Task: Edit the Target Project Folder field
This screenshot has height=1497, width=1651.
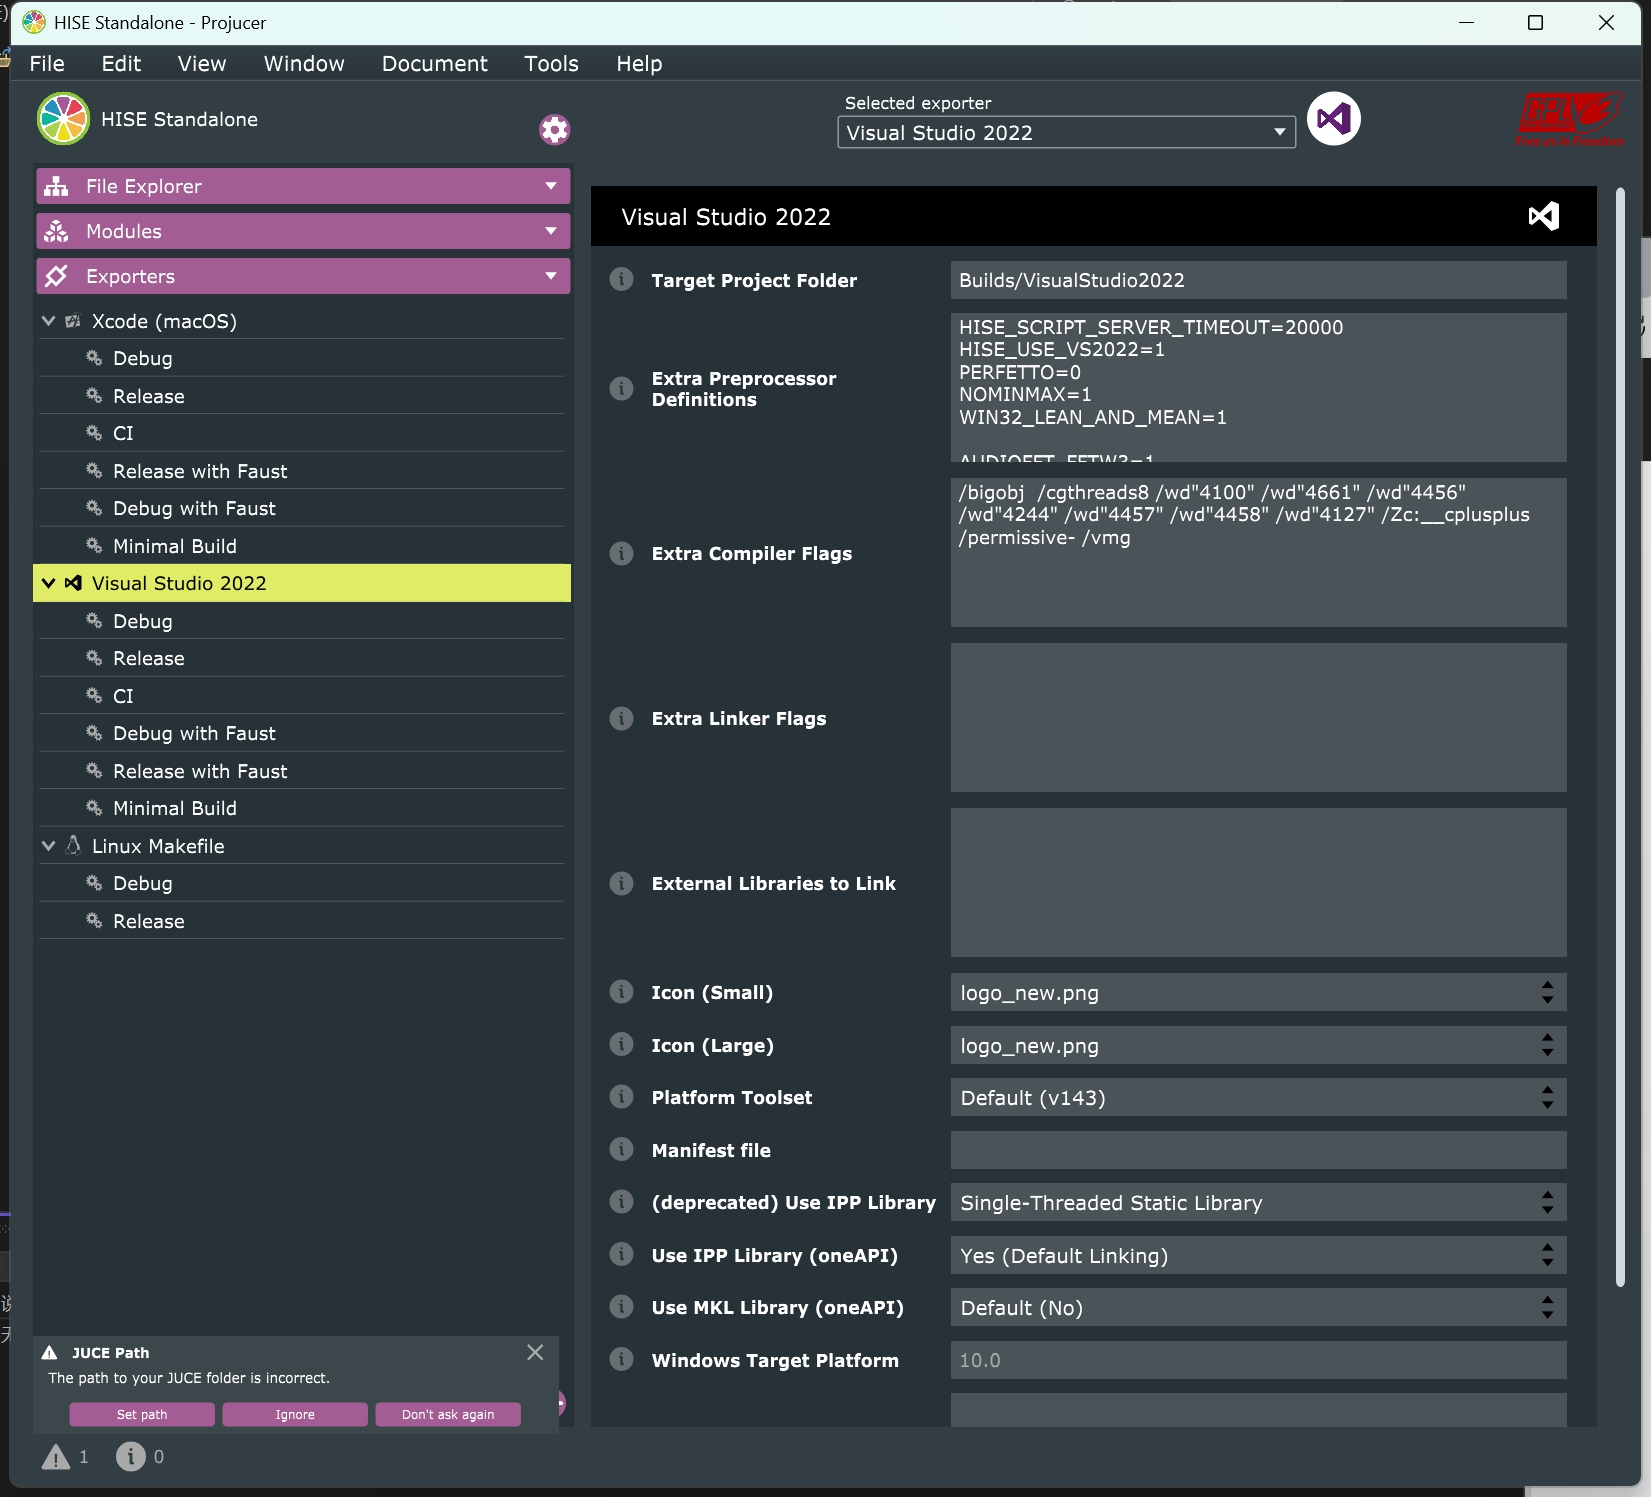Action: 1258,280
